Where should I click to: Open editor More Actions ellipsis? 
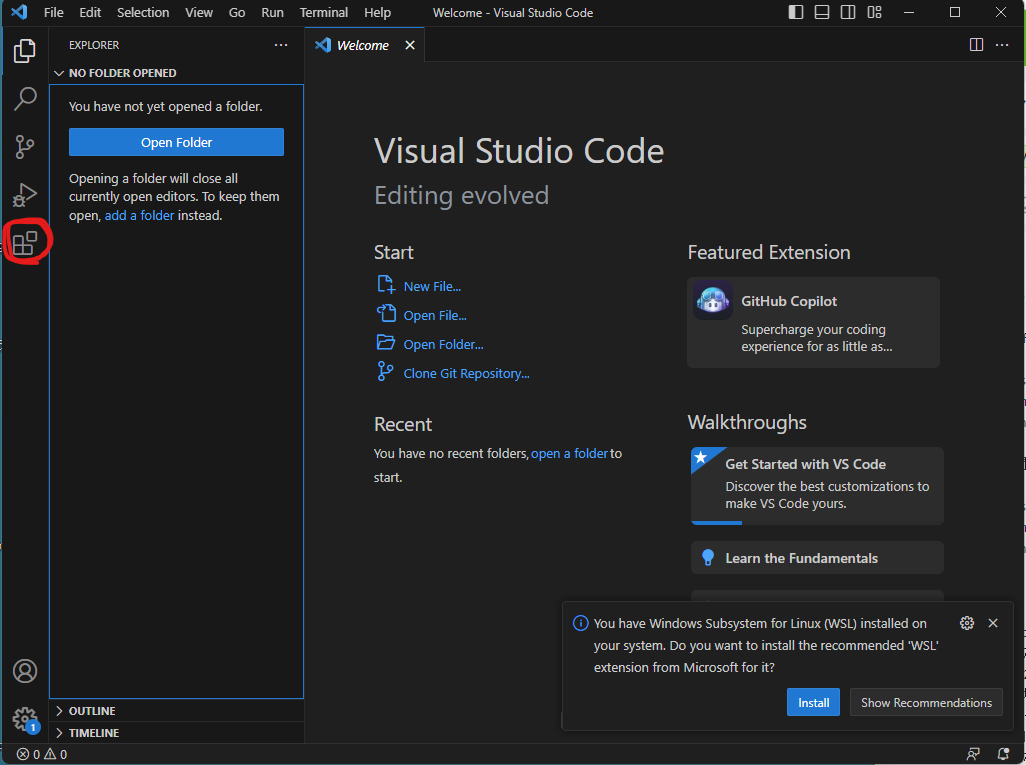pyautogui.click(x=1002, y=44)
